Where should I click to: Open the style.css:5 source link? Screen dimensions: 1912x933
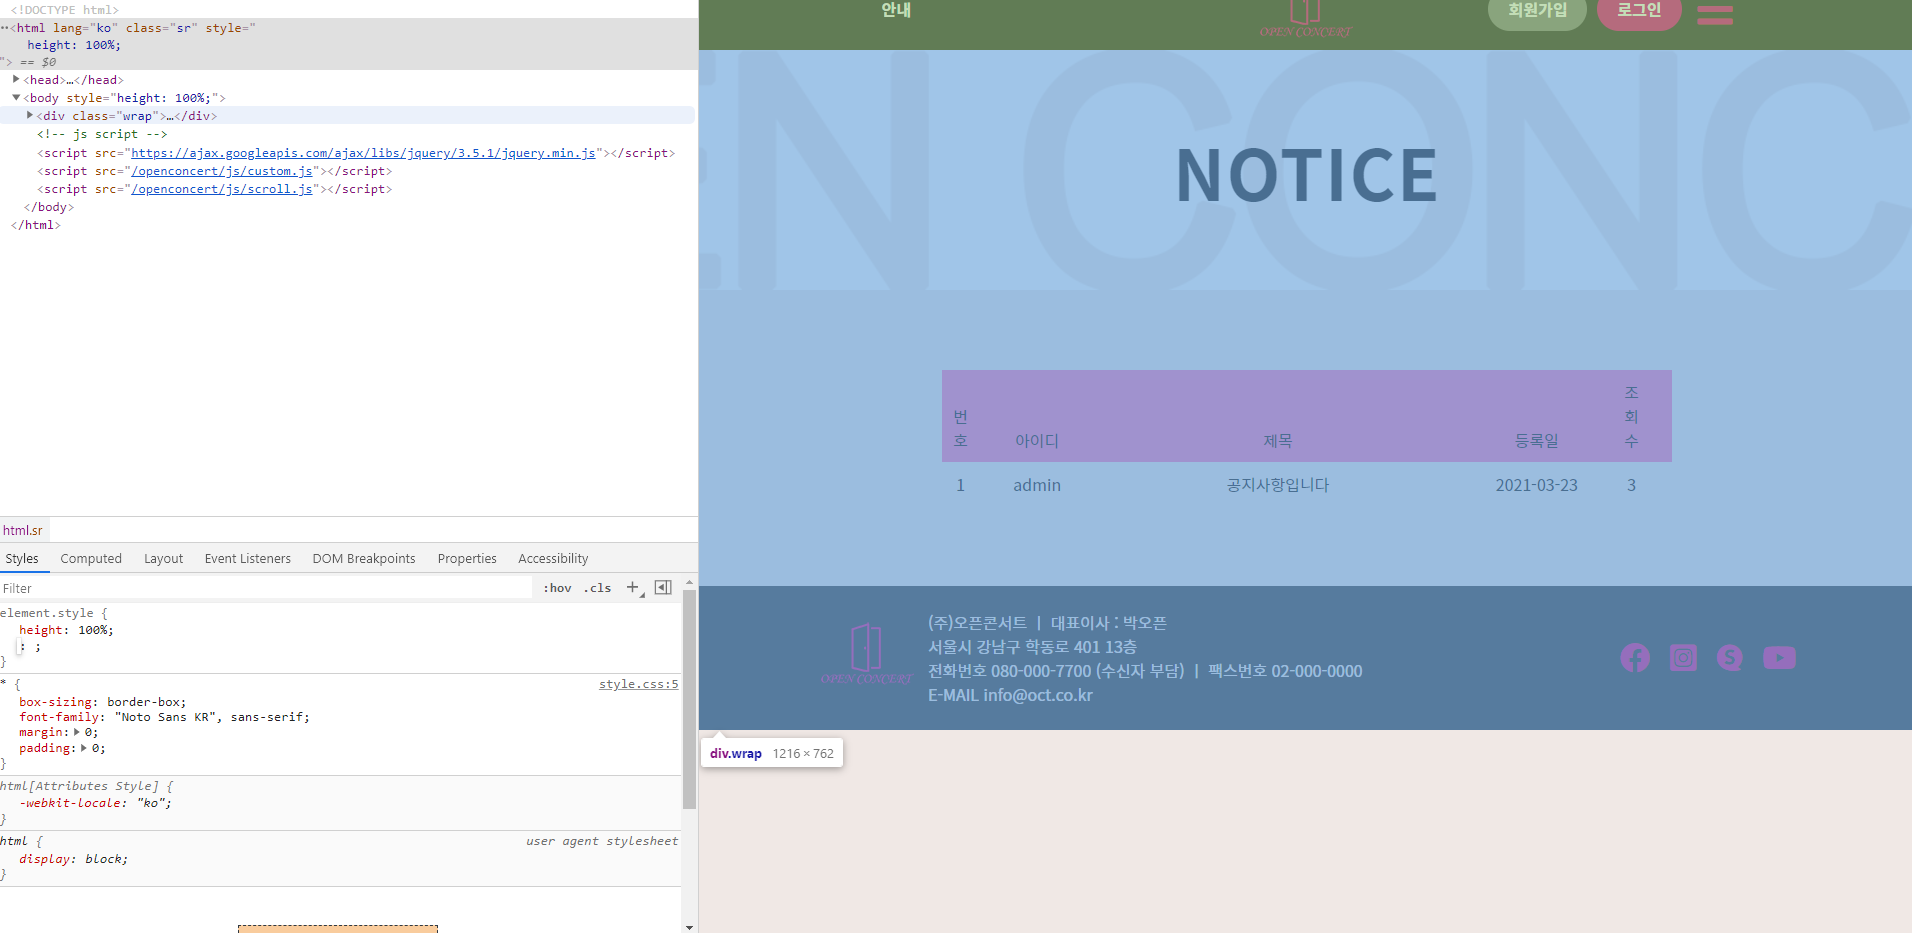(x=638, y=684)
